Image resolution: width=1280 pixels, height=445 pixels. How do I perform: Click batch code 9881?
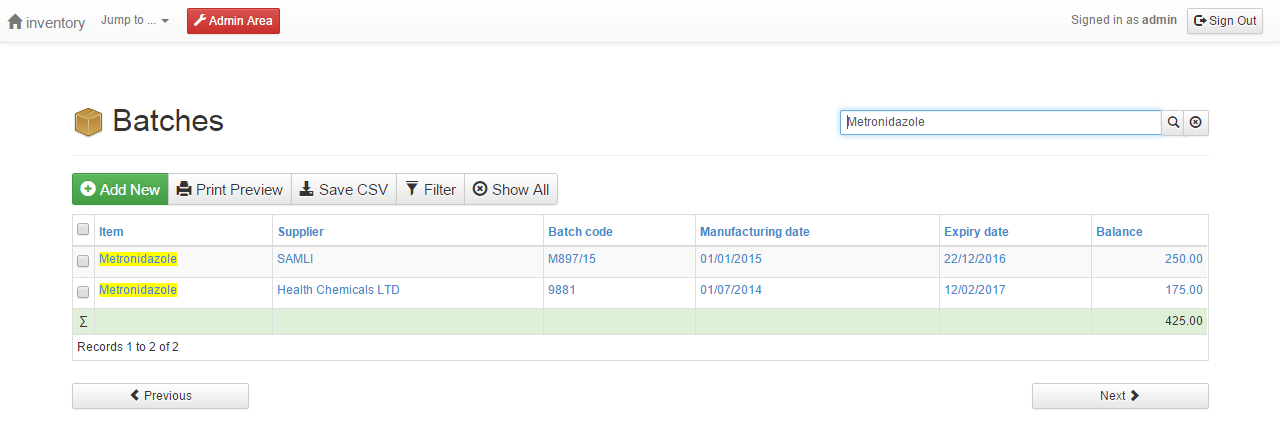click(562, 290)
